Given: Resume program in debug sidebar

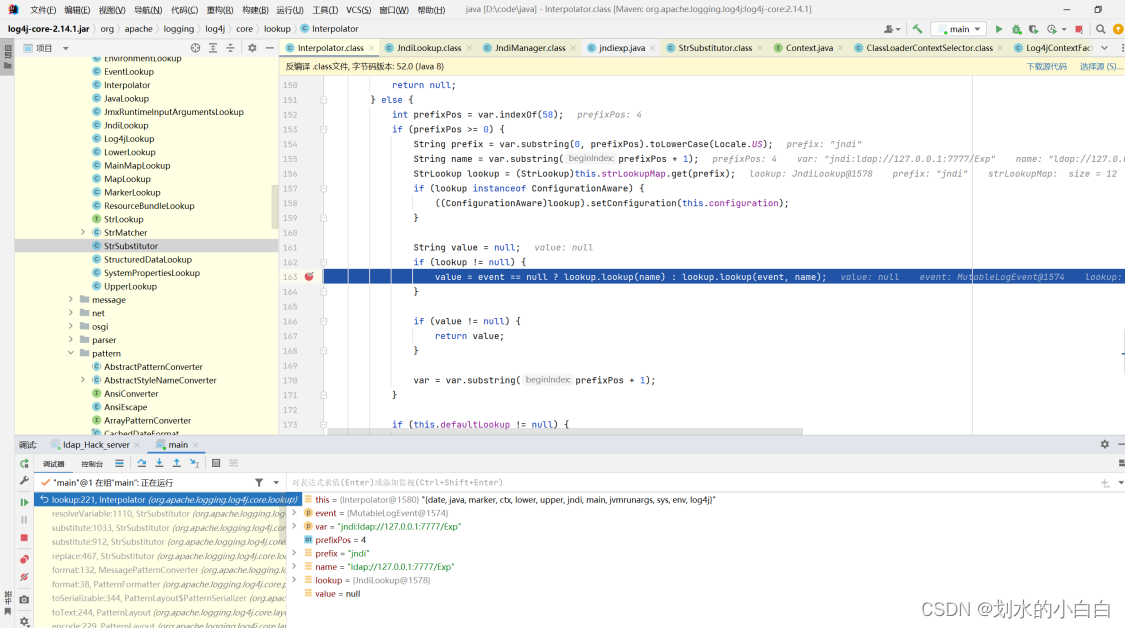Looking at the screenshot, I should 24,502.
